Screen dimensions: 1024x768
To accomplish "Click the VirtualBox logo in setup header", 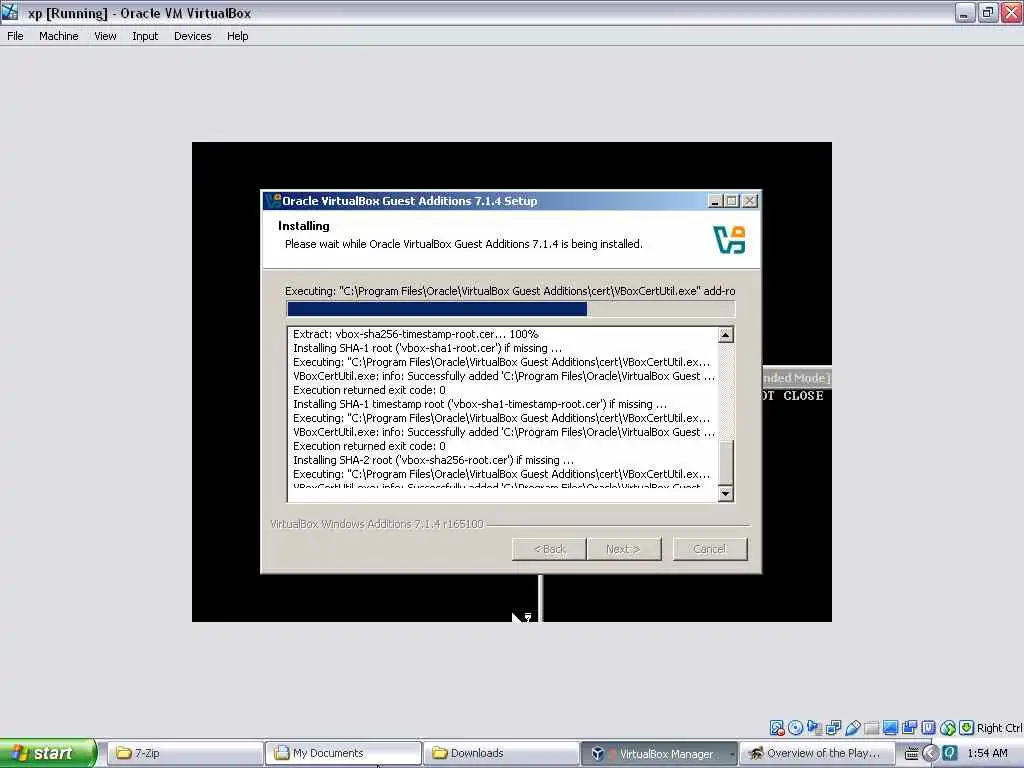I will [729, 240].
